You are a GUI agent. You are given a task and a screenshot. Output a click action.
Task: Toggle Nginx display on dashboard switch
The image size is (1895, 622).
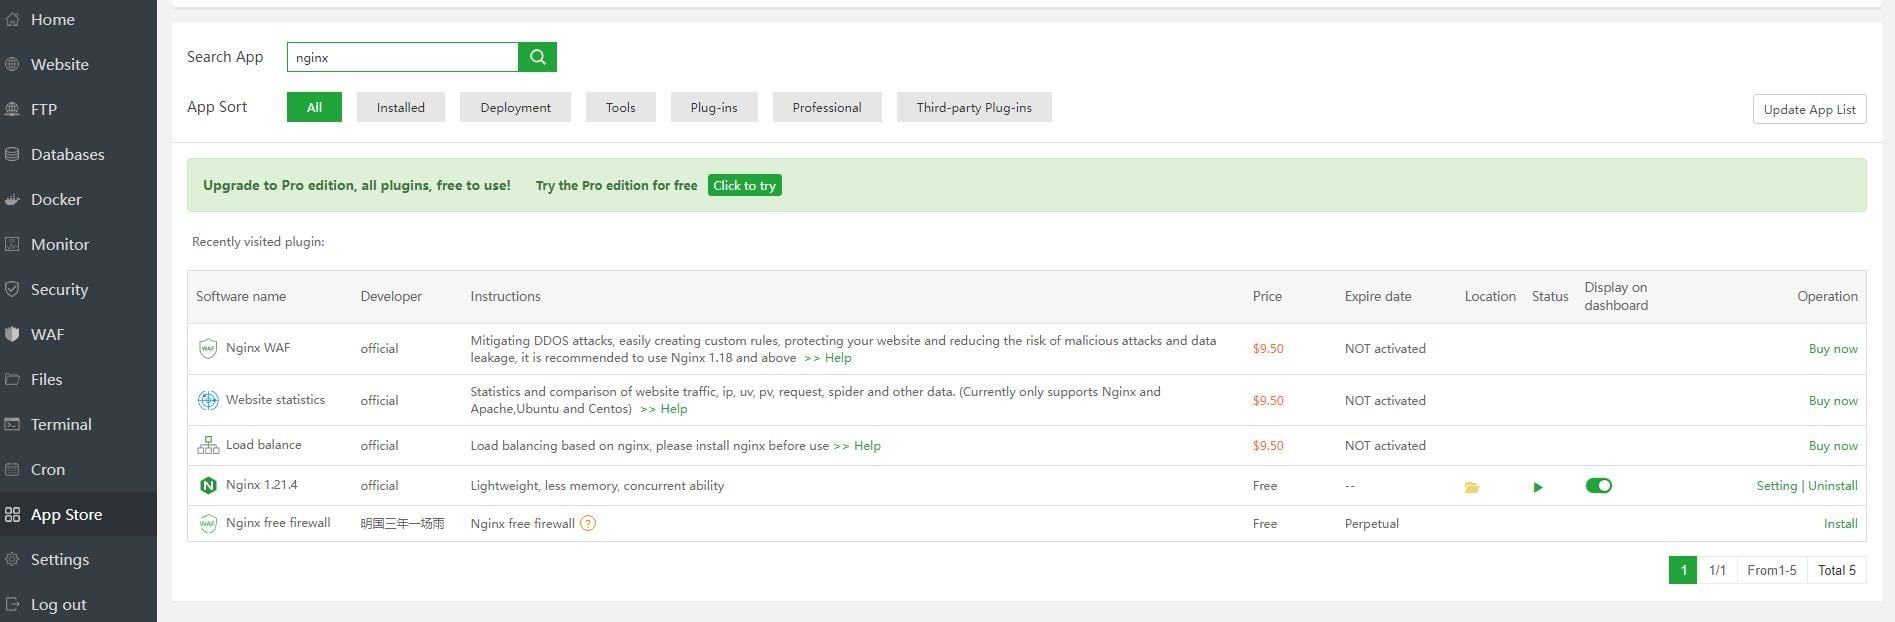pyautogui.click(x=1598, y=486)
